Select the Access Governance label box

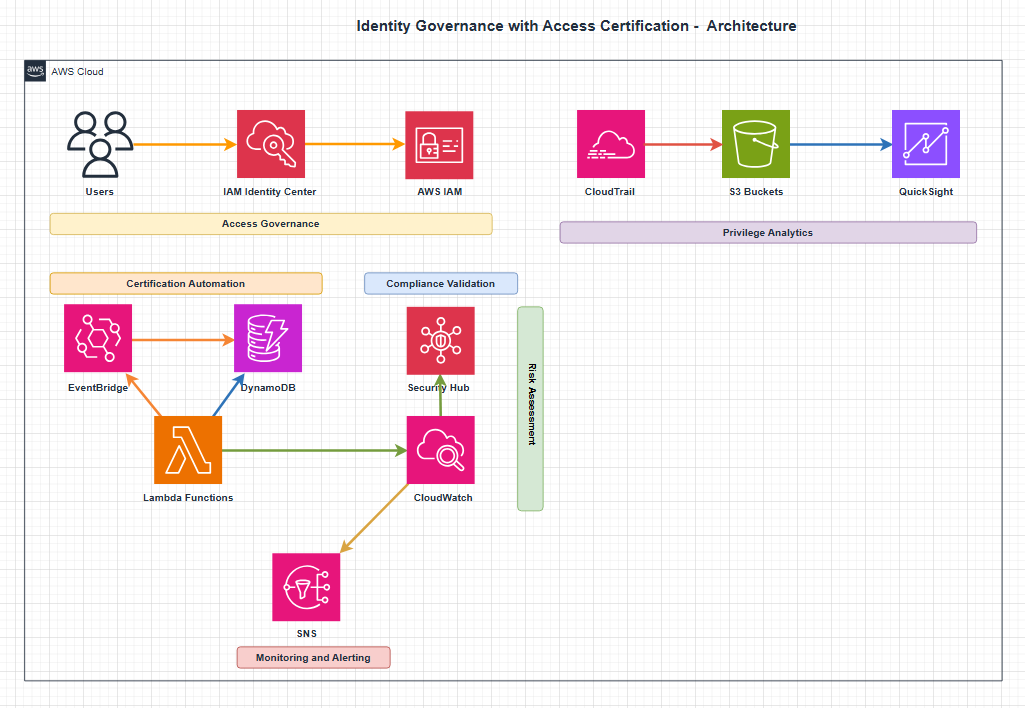pyautogui.click(x=271, y=224)
